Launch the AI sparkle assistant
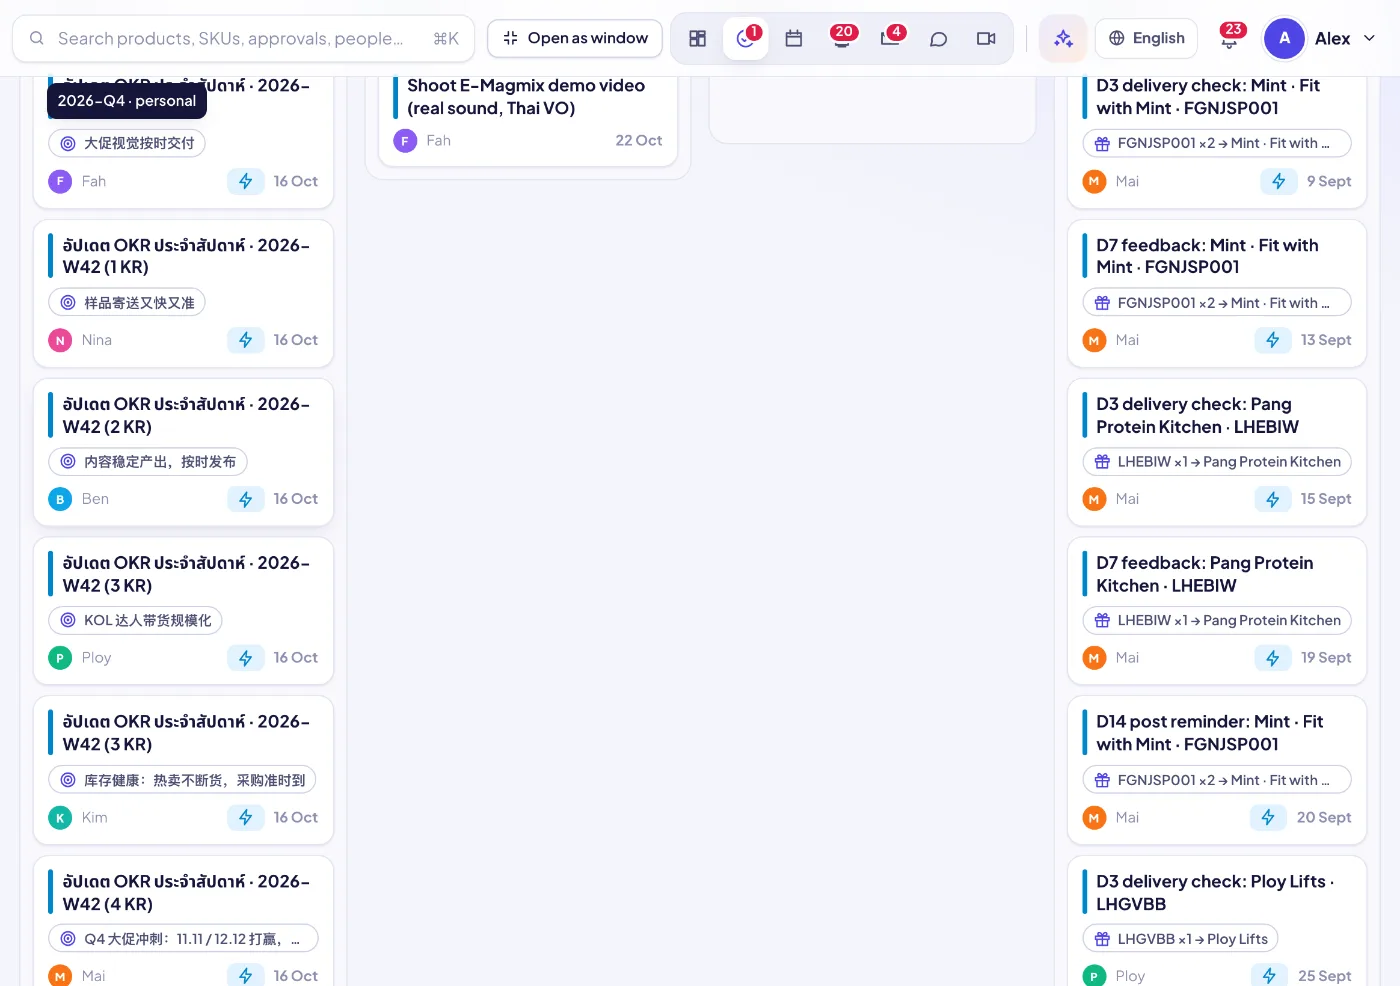The height and width of the screenshot is (986, 1400). [x=1063, y=38]
